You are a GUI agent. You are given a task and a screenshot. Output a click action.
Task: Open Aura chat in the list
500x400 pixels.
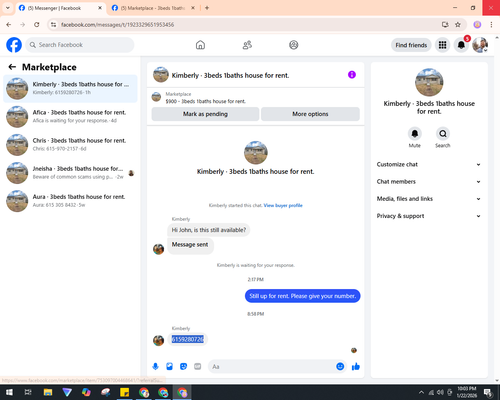click(x=70, y=201)
